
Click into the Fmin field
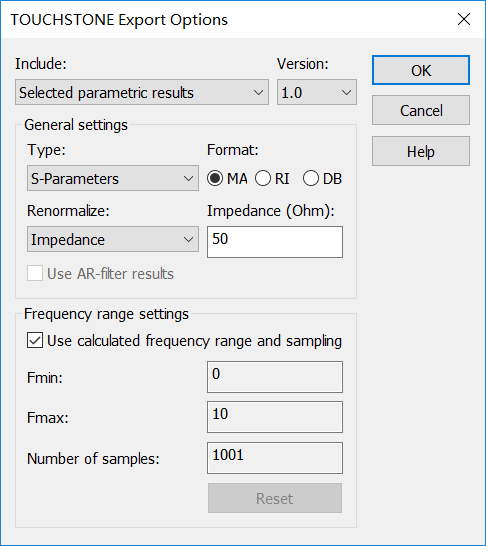coord(275,377)
